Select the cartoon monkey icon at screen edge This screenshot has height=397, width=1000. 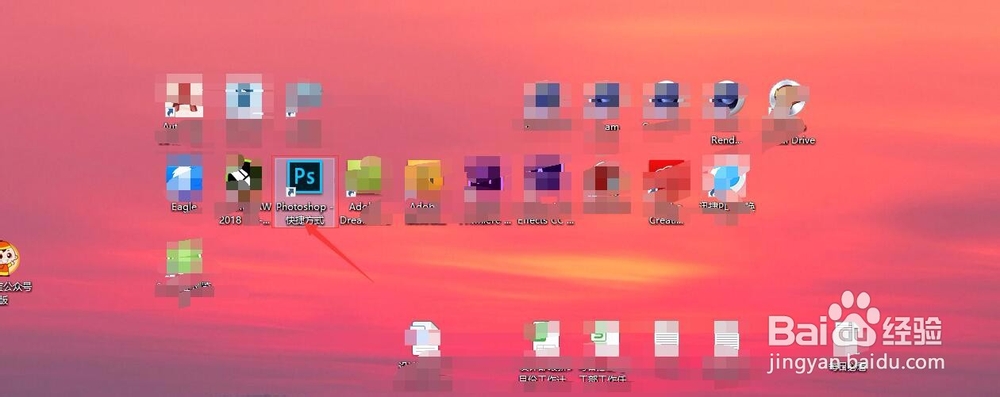coord(8,258)
